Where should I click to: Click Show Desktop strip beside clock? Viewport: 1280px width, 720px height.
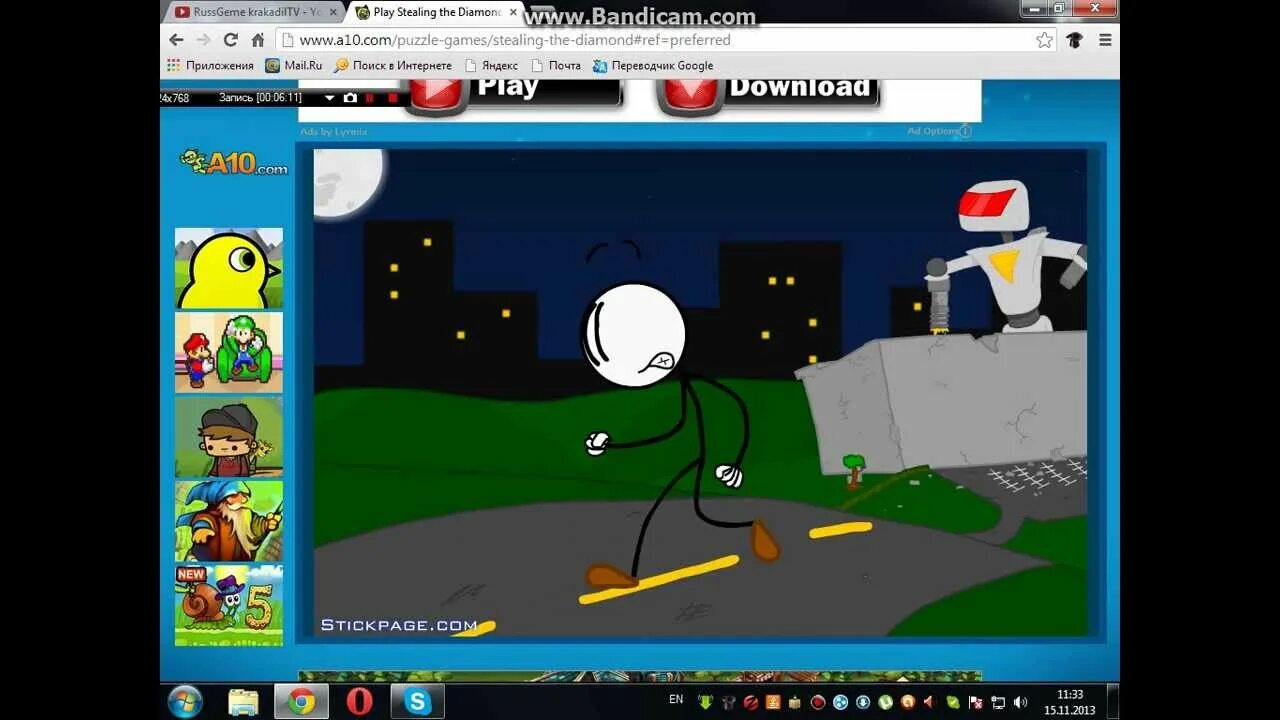[x=1113, y=702]
